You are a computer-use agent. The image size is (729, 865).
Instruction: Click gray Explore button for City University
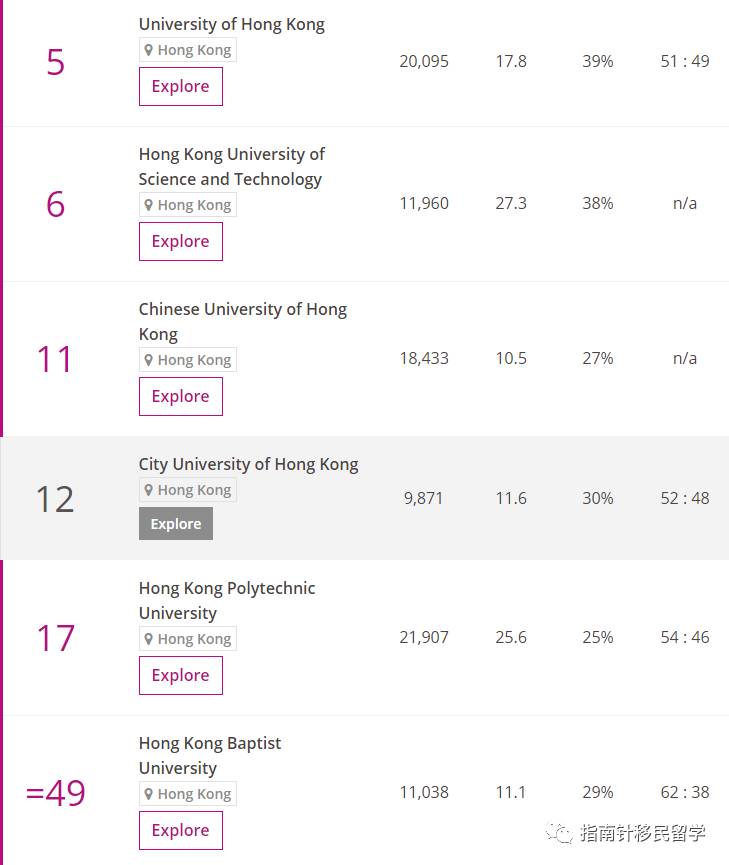pos(175,524)
